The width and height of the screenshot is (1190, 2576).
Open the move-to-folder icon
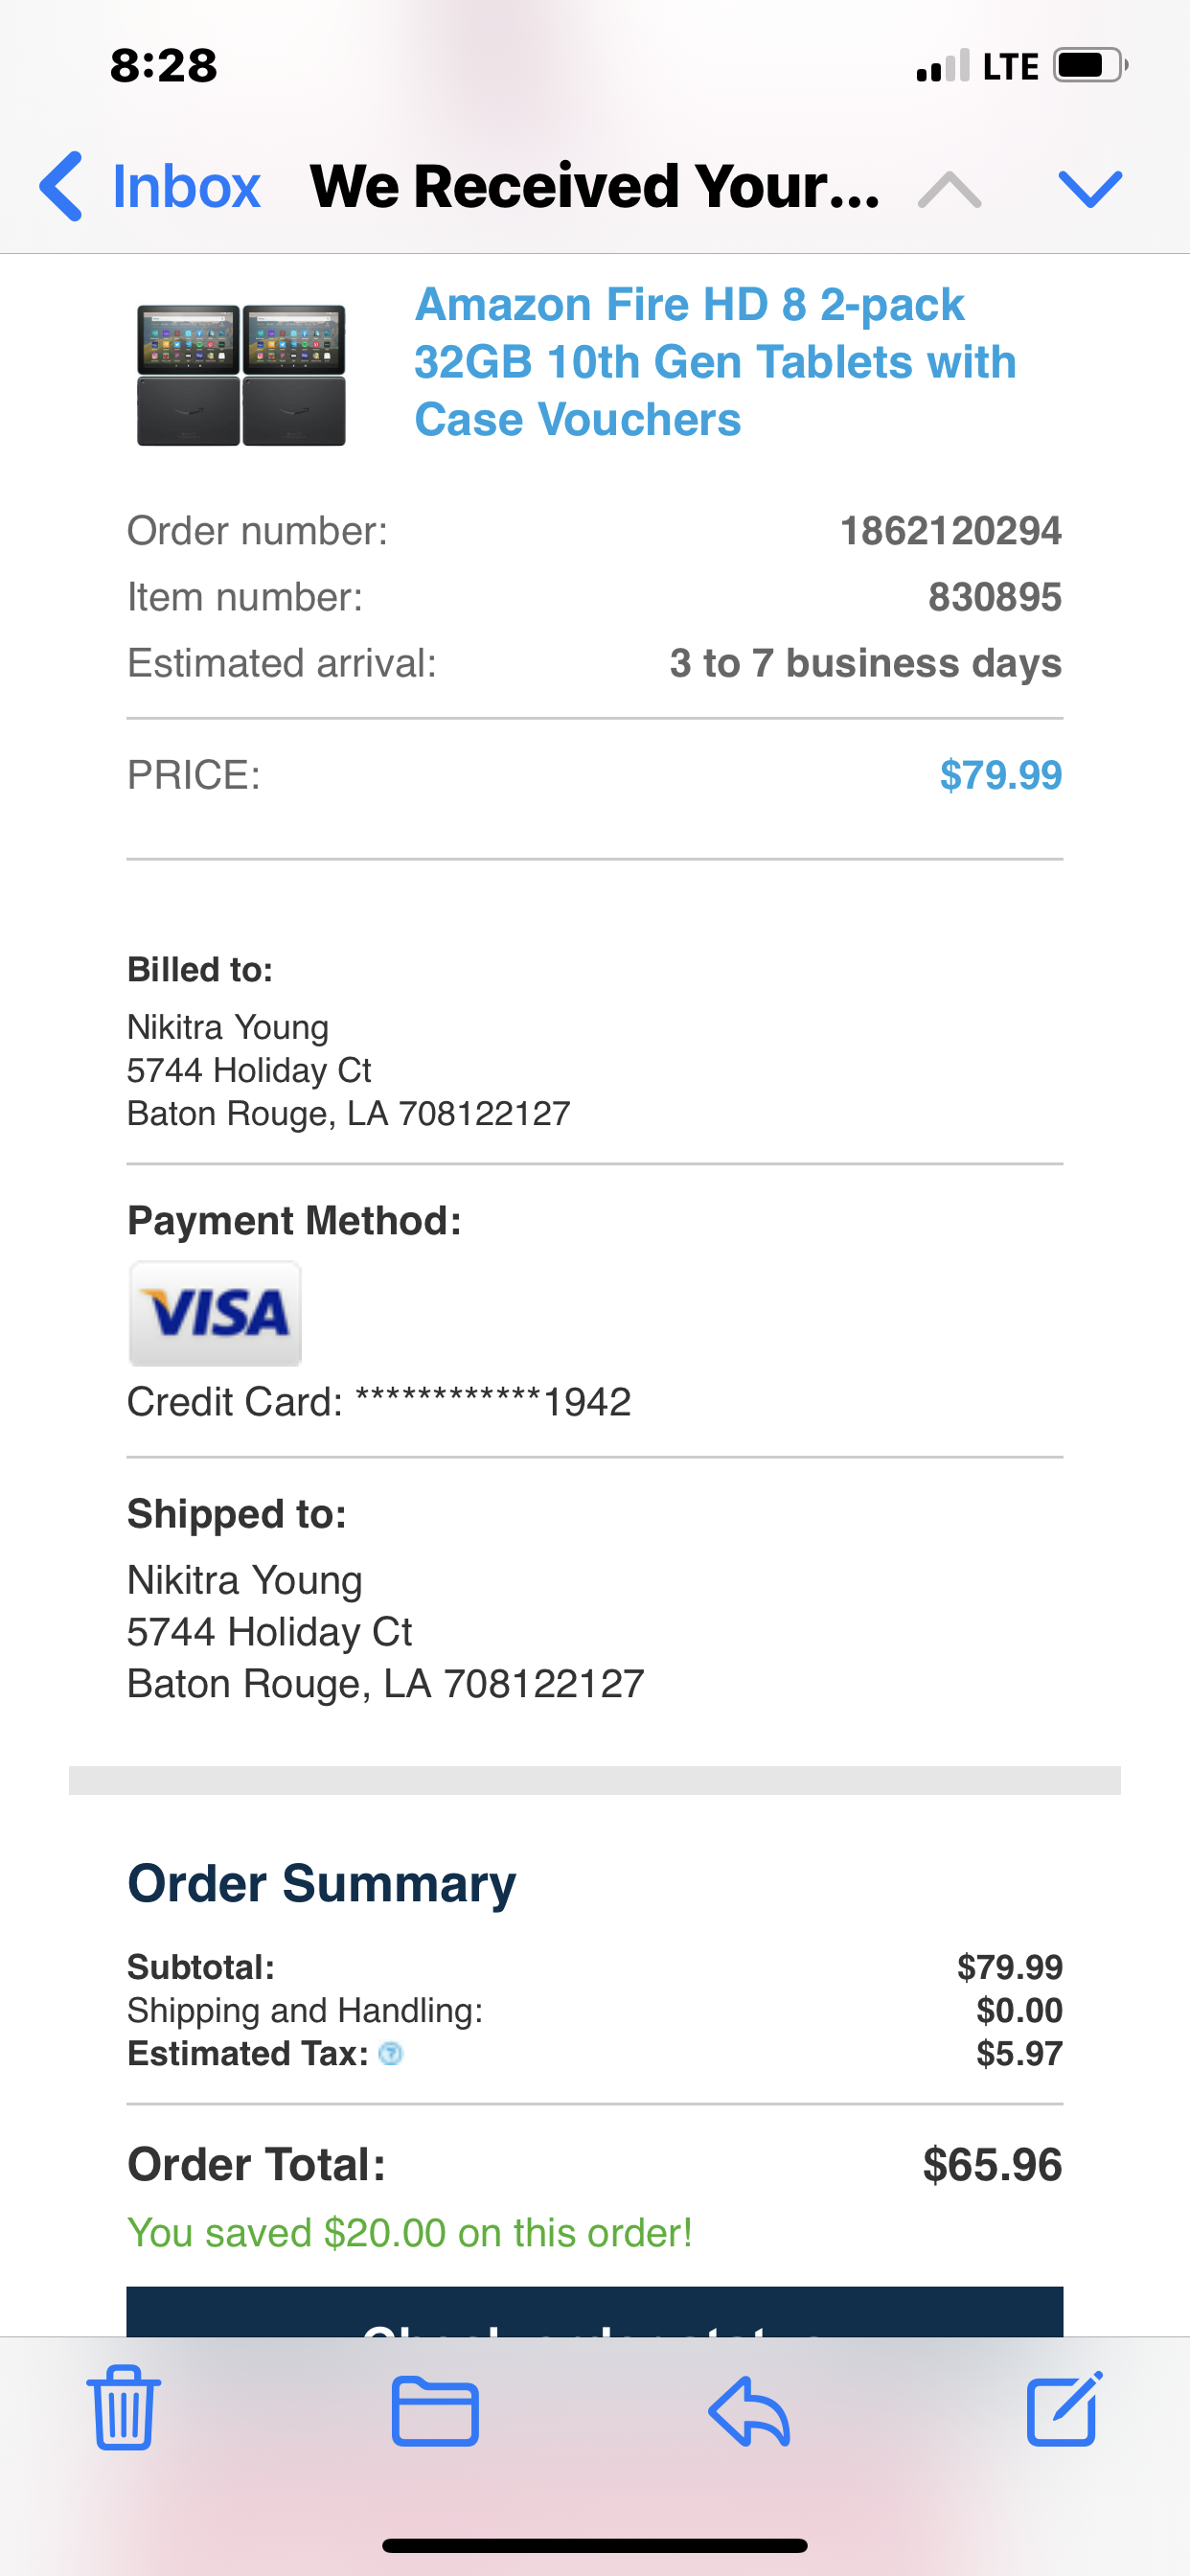click(x=435, y=2411)
